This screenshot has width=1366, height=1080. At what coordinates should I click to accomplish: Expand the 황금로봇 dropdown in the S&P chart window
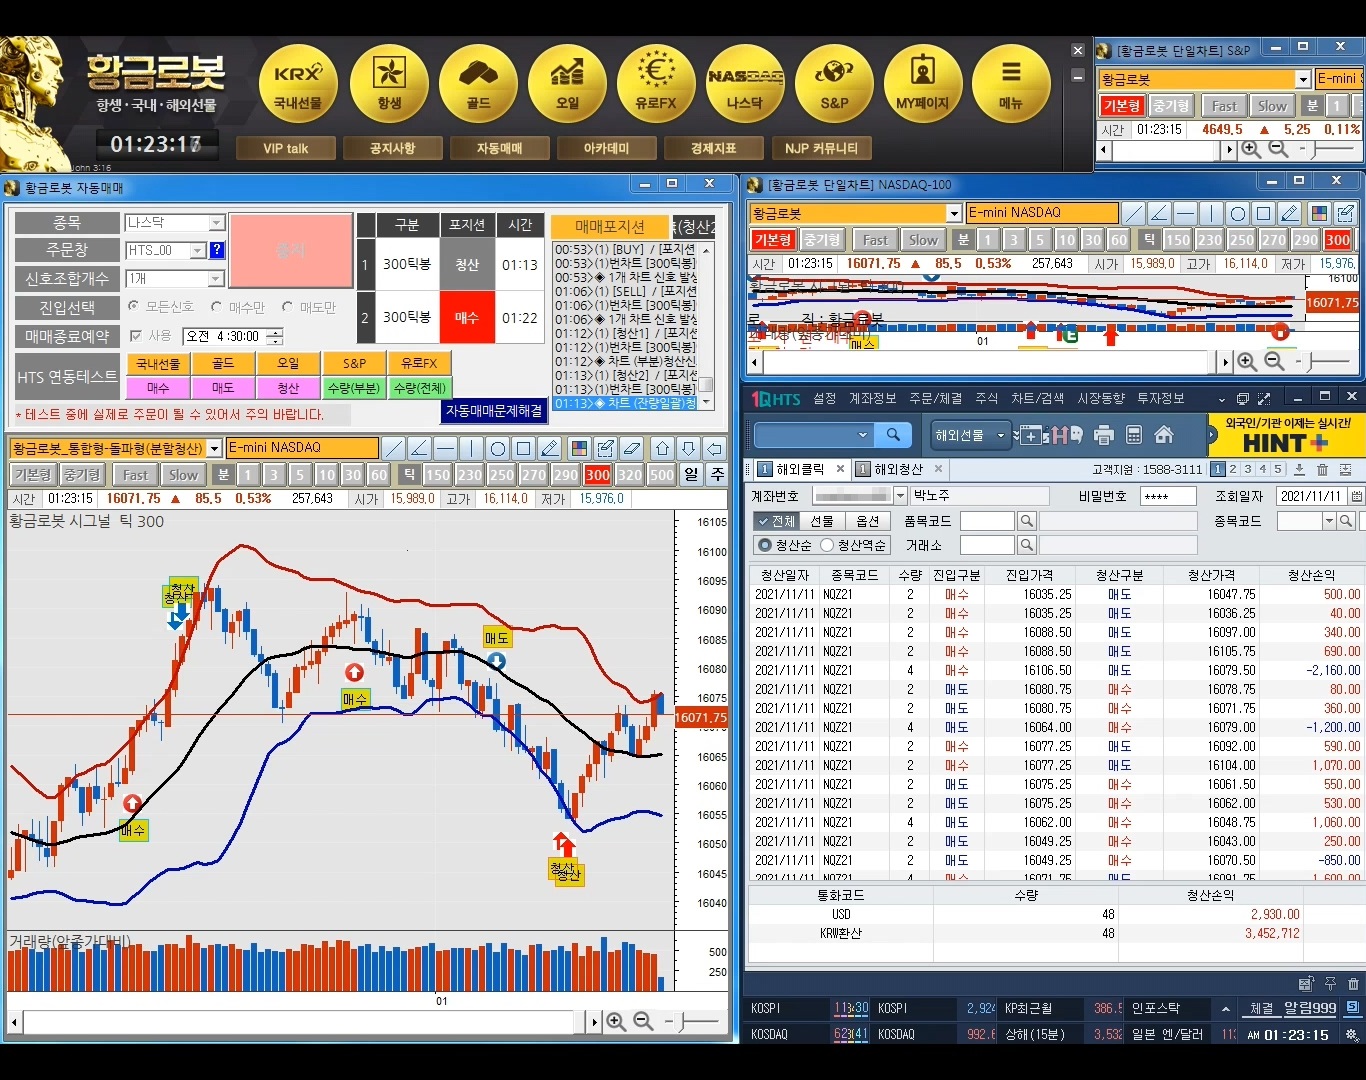click(1303, 79)
